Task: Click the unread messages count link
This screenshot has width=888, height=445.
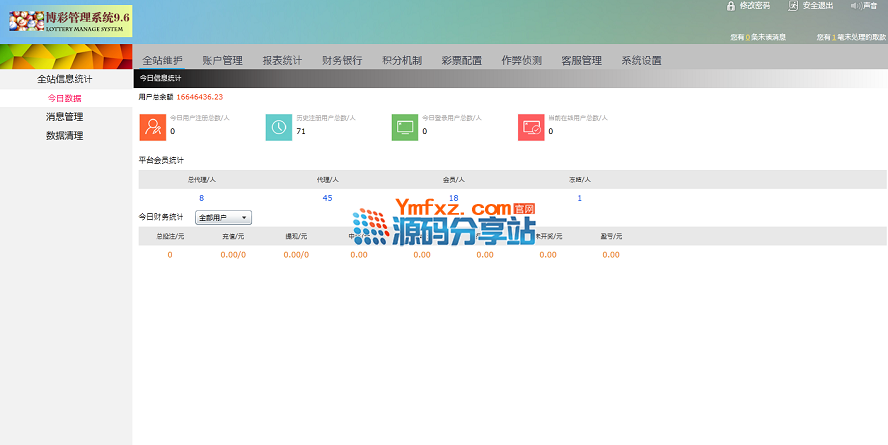Action: pos(749,37)
